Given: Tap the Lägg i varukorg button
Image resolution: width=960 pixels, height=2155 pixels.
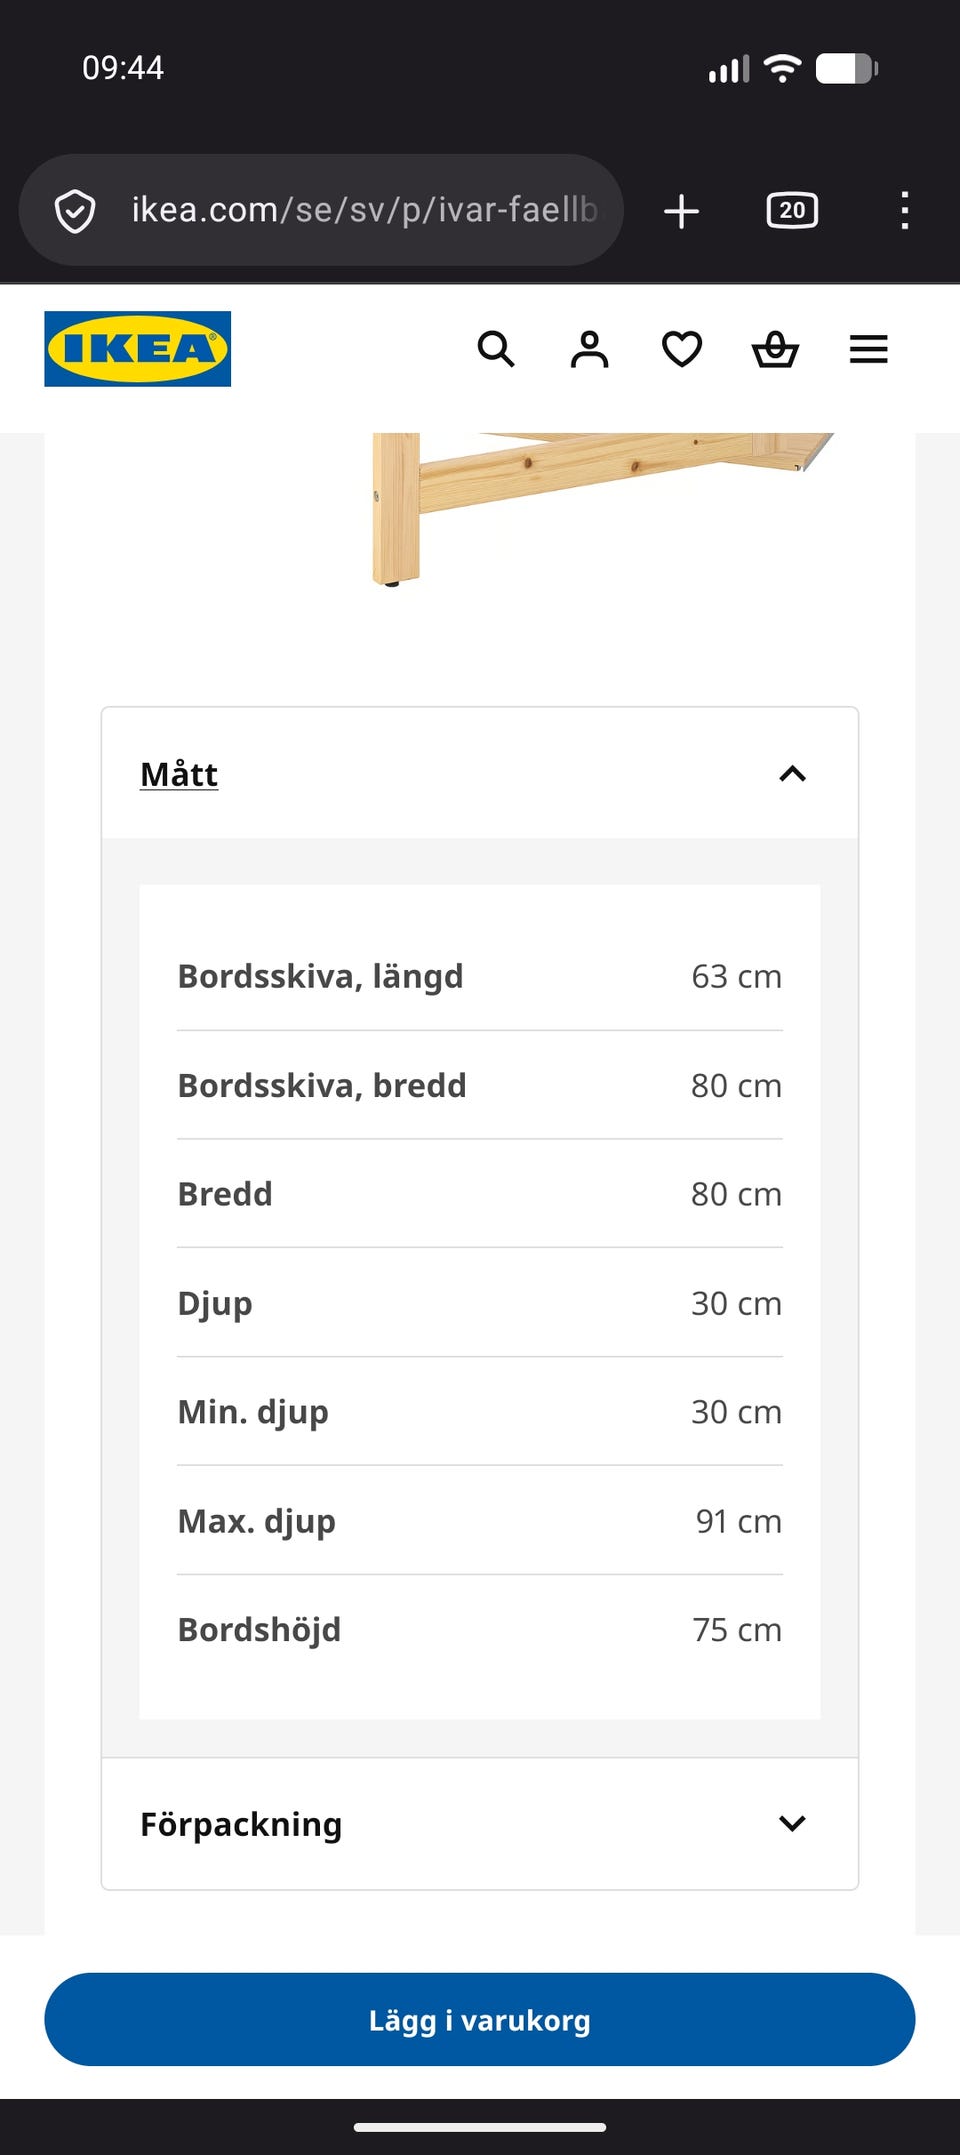Looking at the screenshot, I should (480, 2019).
